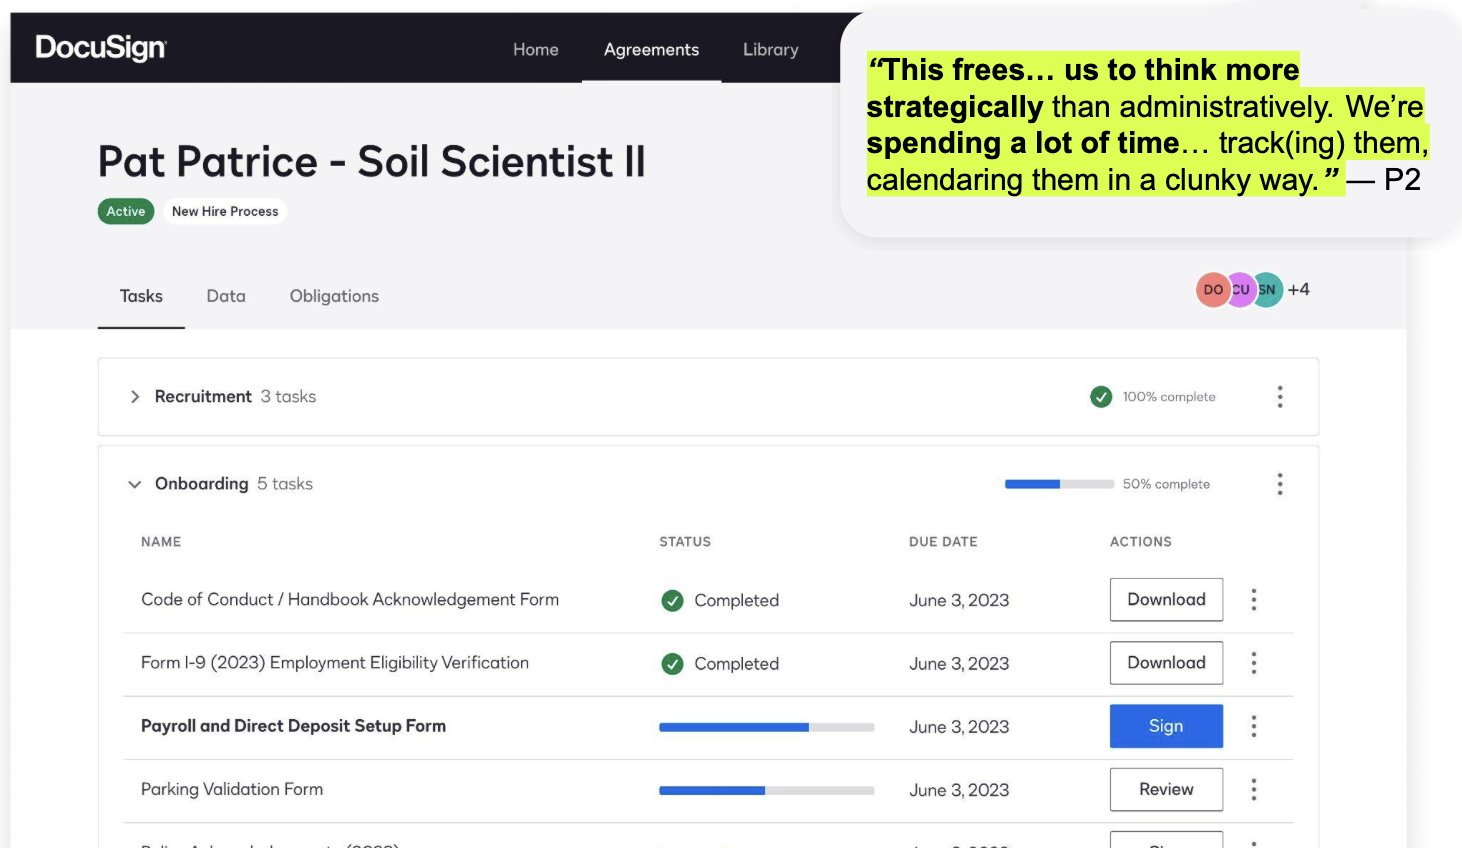Click Parking Validation due date June 3, 2023

point(959,790)
